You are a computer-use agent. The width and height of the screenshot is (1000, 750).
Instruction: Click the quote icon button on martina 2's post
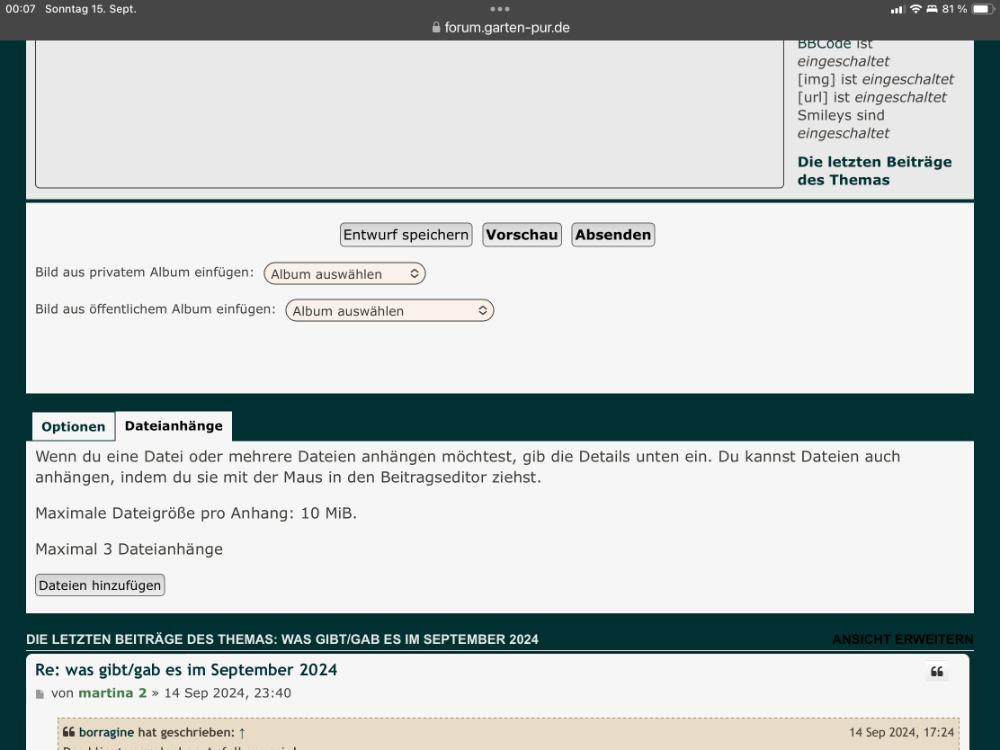937,672
